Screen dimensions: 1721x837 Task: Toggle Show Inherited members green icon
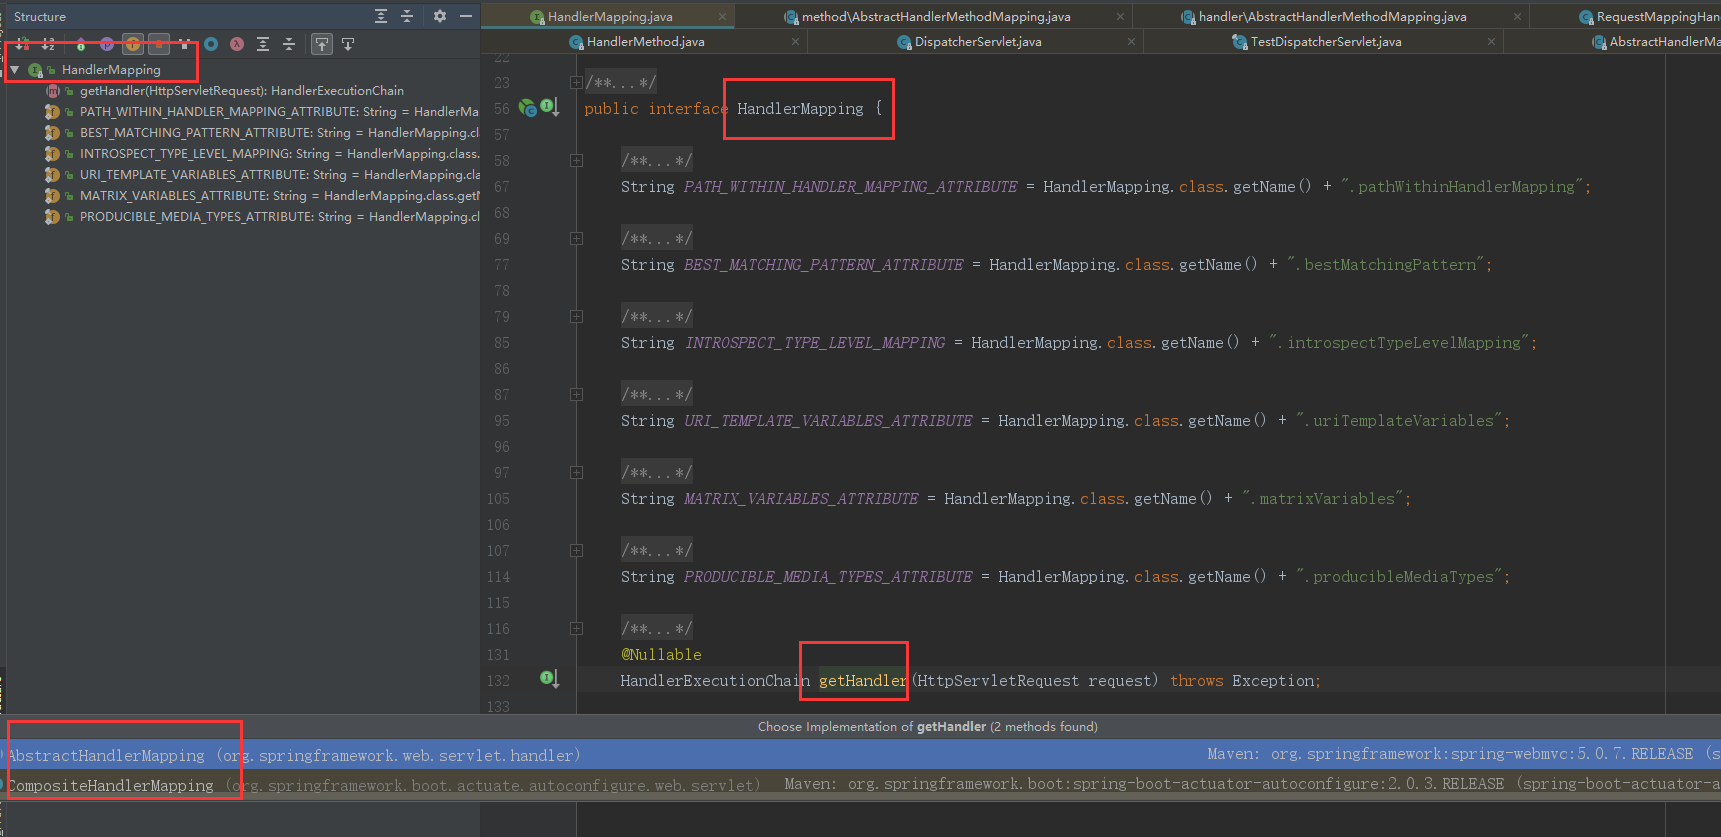tap(81, 44)
